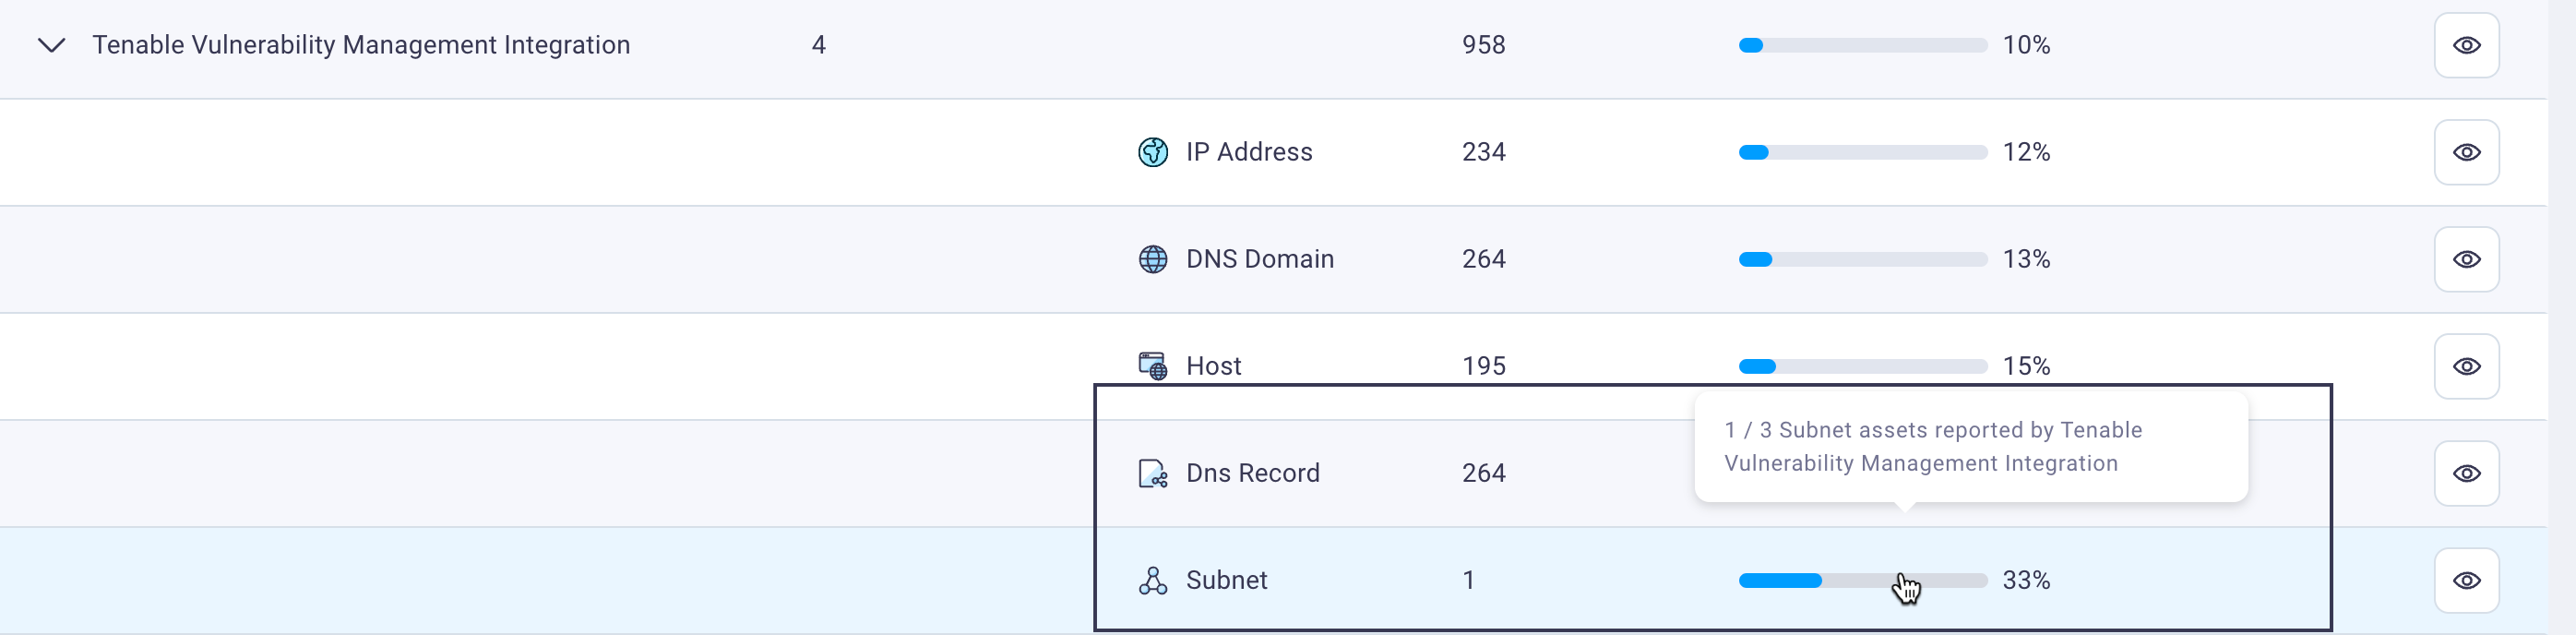Select the Tenable Vulnerability Management Integration name
2576x635 pixels.
coord(361,45)
